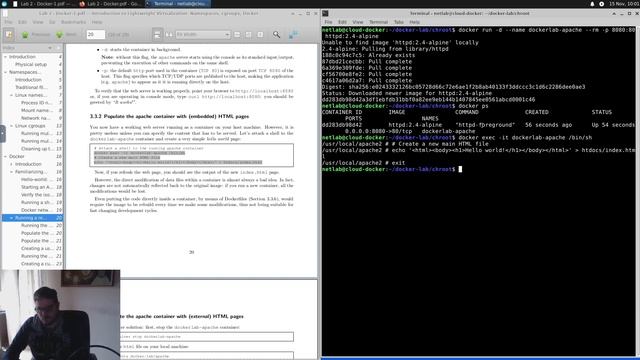The height and width of the screenshot is (360, 640).
Task: Click the page number field showing 20
Action: [96, 35]
